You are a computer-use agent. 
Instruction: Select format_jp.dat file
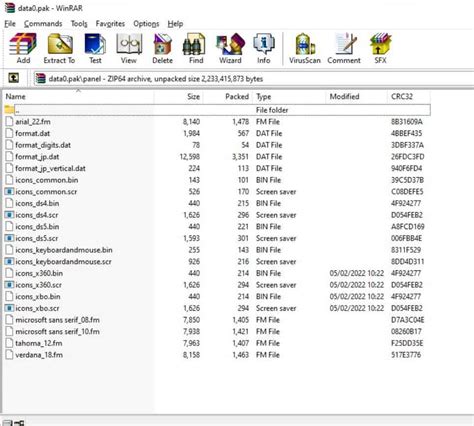click(37, 157)
